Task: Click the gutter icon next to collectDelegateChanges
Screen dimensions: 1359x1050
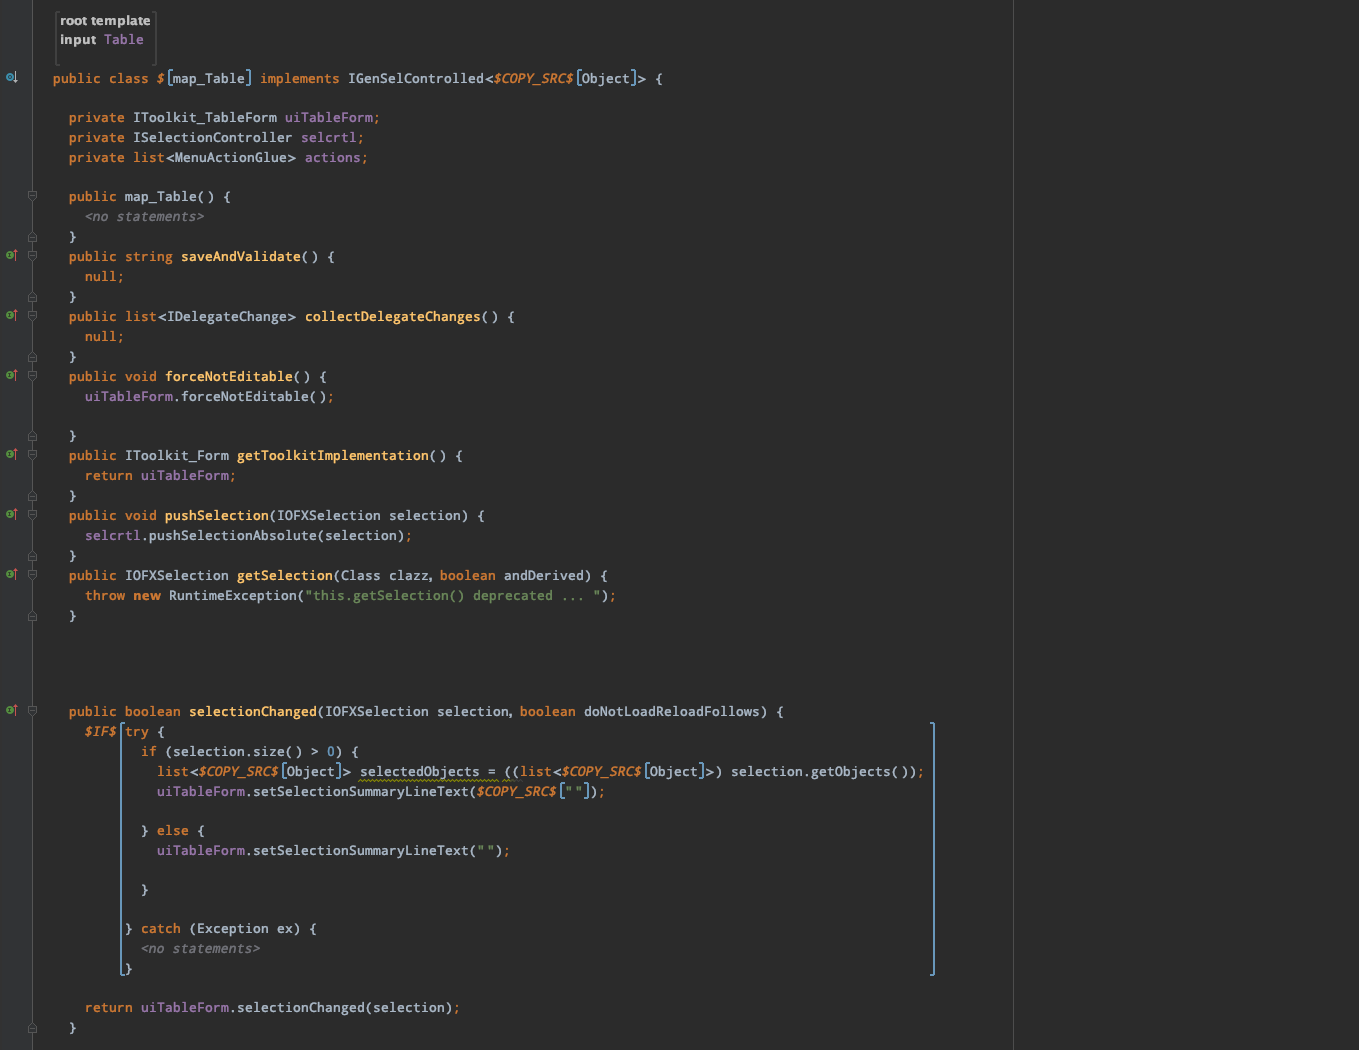Action: tap(11, 315)
